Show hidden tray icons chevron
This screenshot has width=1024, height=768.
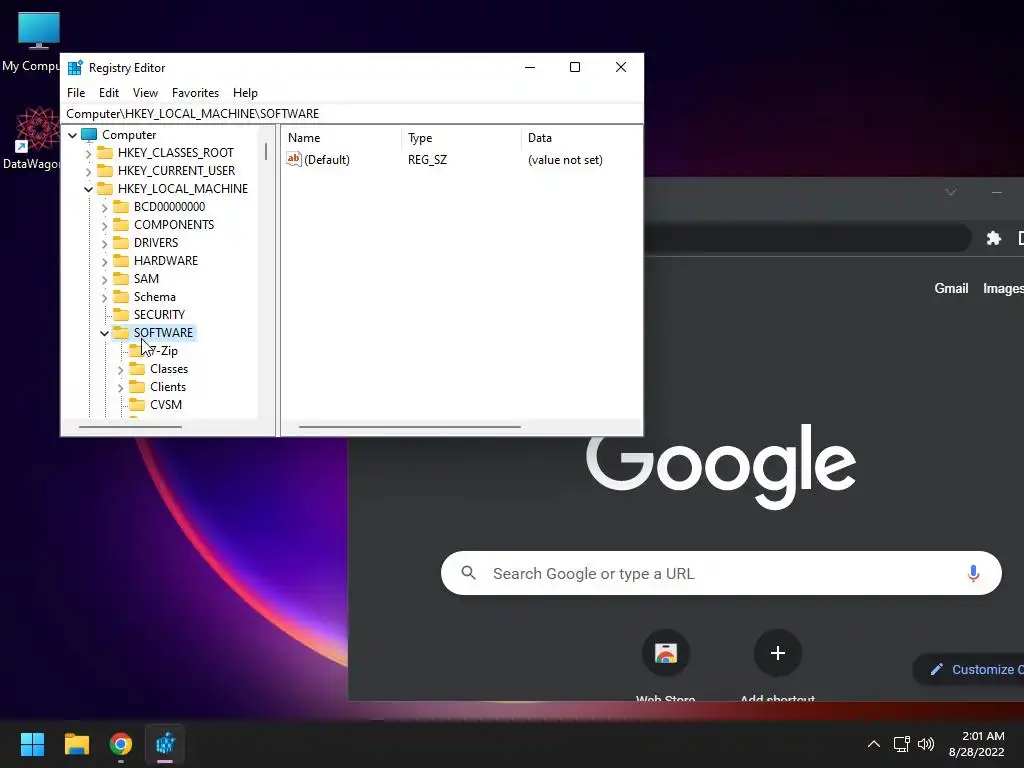[x=873, y=744]
